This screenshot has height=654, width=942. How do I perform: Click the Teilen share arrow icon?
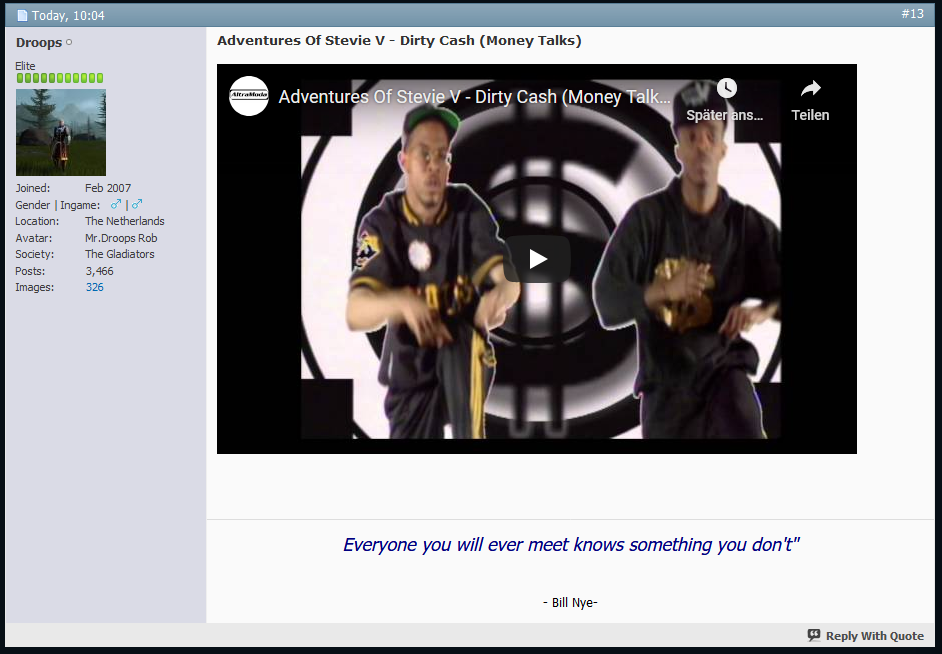pos(810,89)
